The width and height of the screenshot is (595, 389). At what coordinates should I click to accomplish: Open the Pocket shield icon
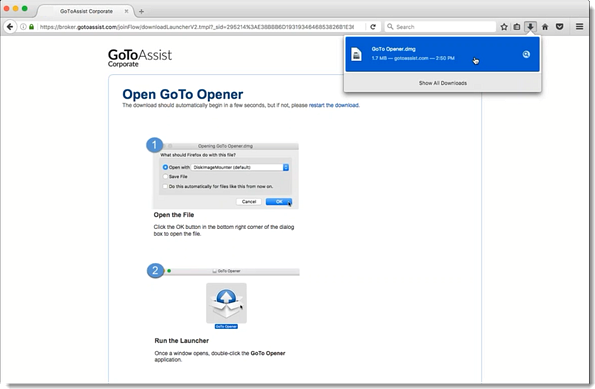(x=559, y=27)
